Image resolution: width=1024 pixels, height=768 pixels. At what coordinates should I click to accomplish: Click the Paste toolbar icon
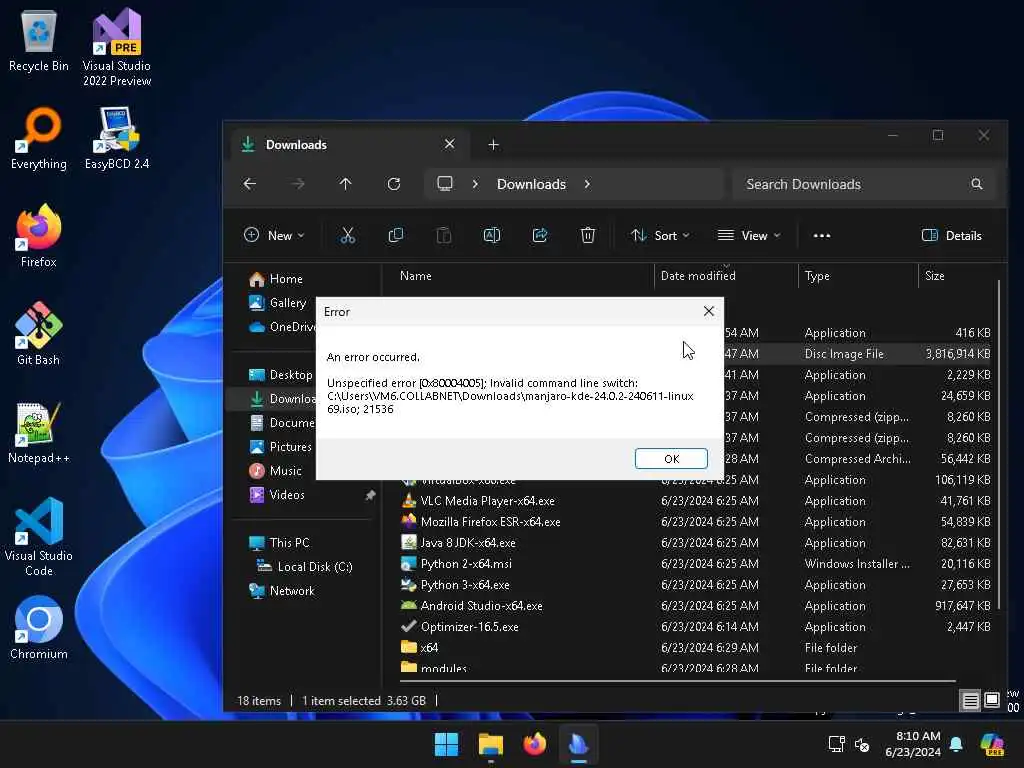tap(443, 235)
